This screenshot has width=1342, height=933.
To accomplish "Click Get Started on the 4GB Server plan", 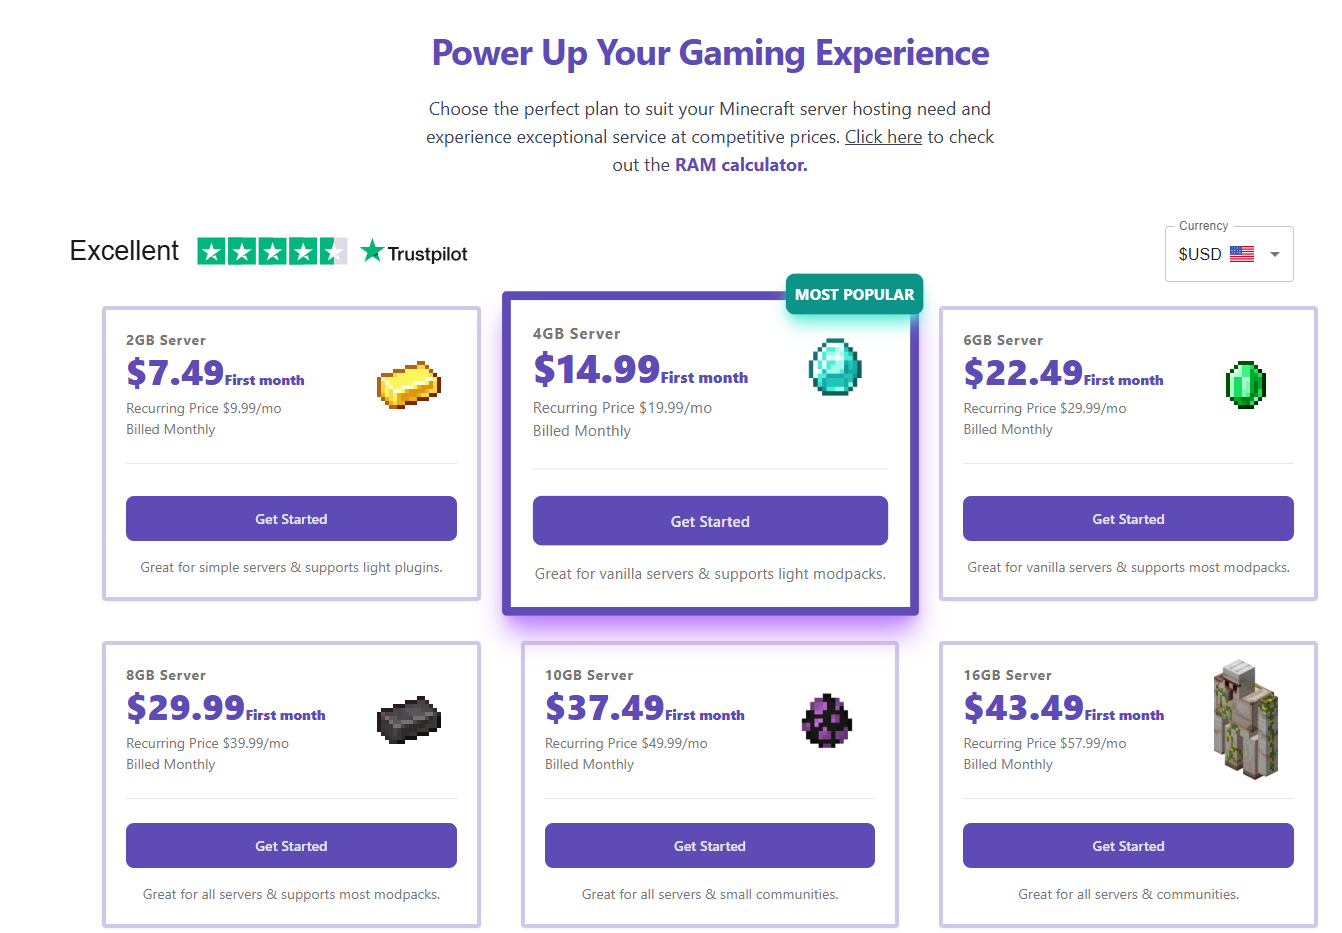I will [x=709, y=520].
